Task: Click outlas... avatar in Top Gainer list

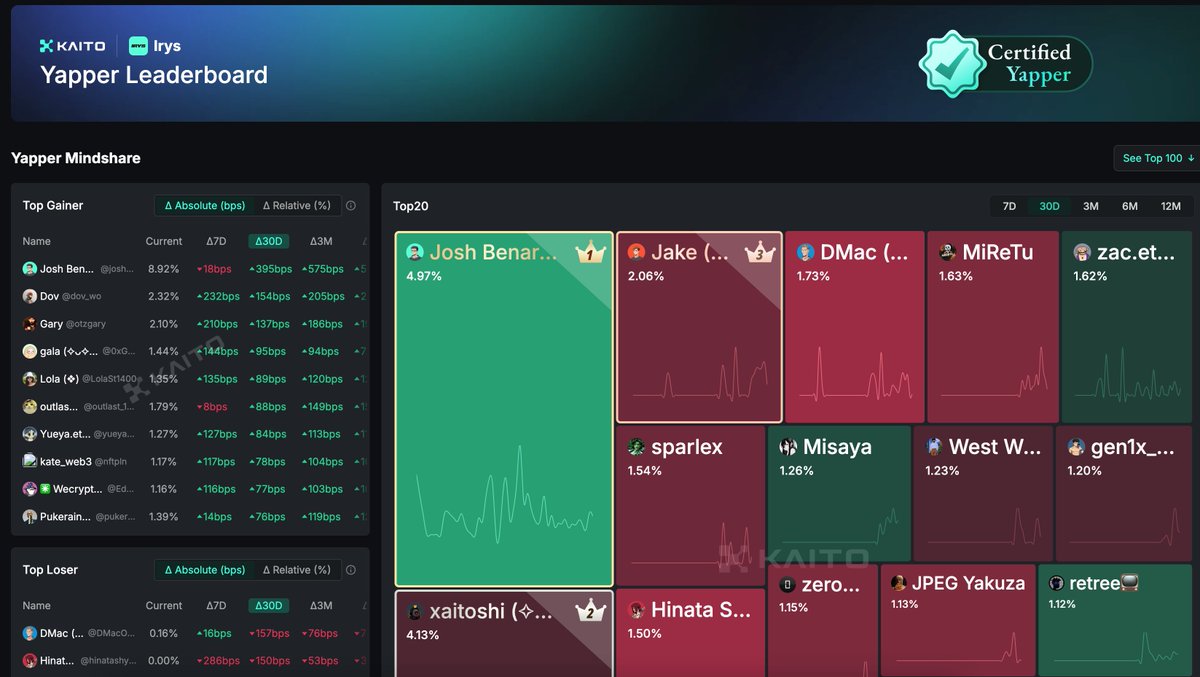Action: (30, 407)
